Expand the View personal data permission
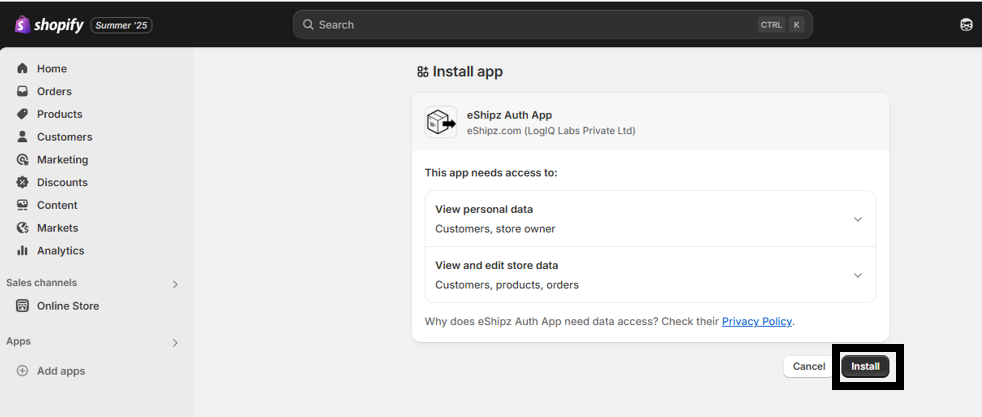The image size is (982, 417). click(650, 219)
